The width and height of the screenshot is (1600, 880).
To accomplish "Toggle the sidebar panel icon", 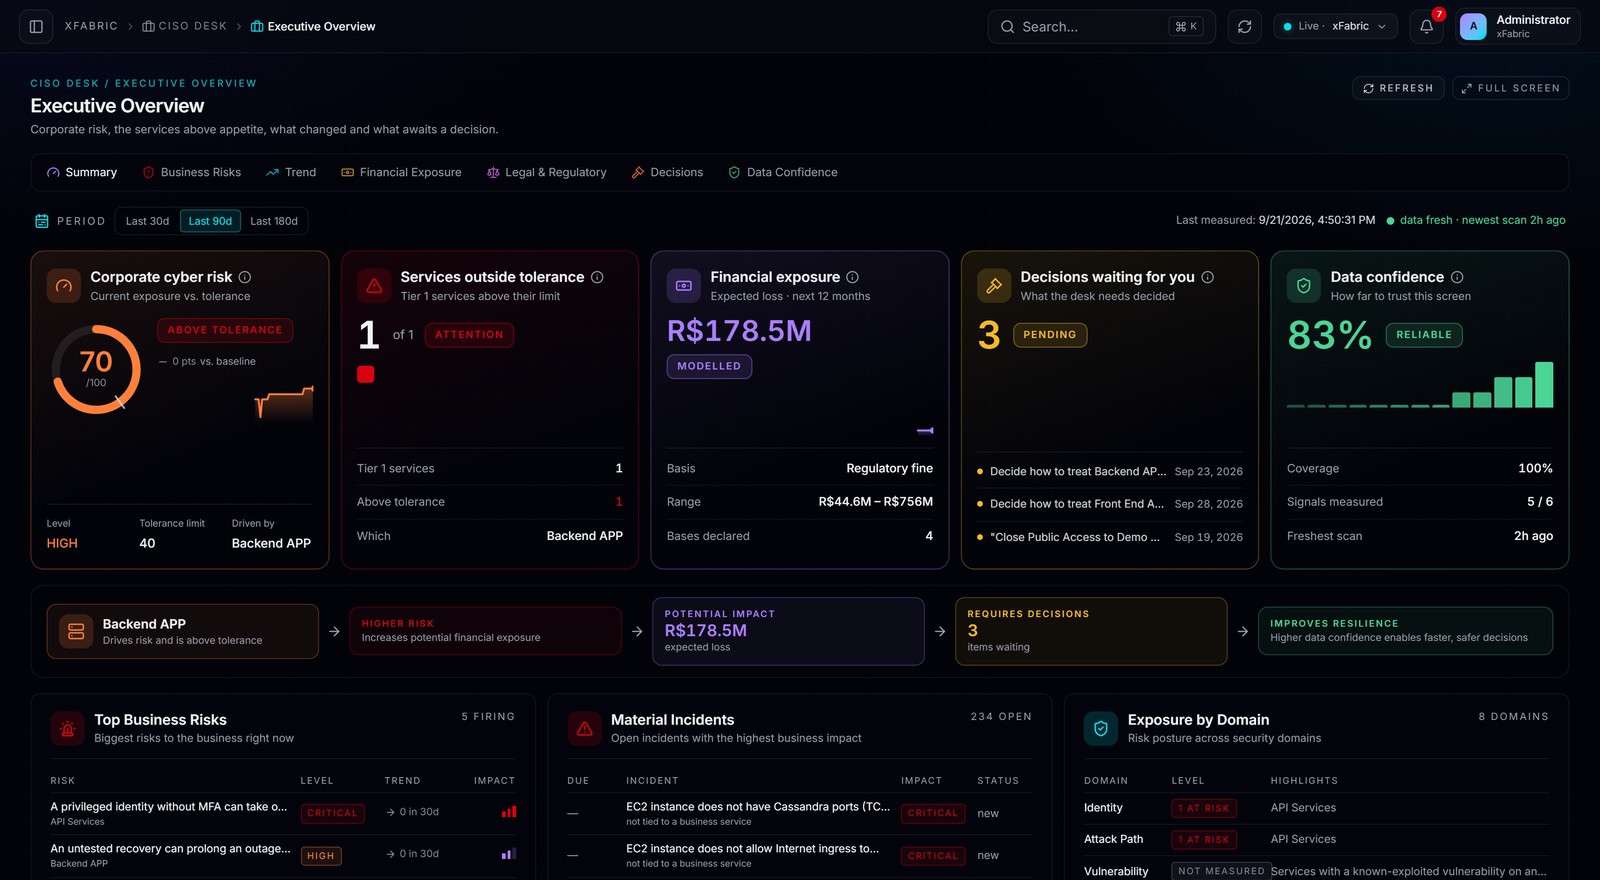I will point(36,26).
